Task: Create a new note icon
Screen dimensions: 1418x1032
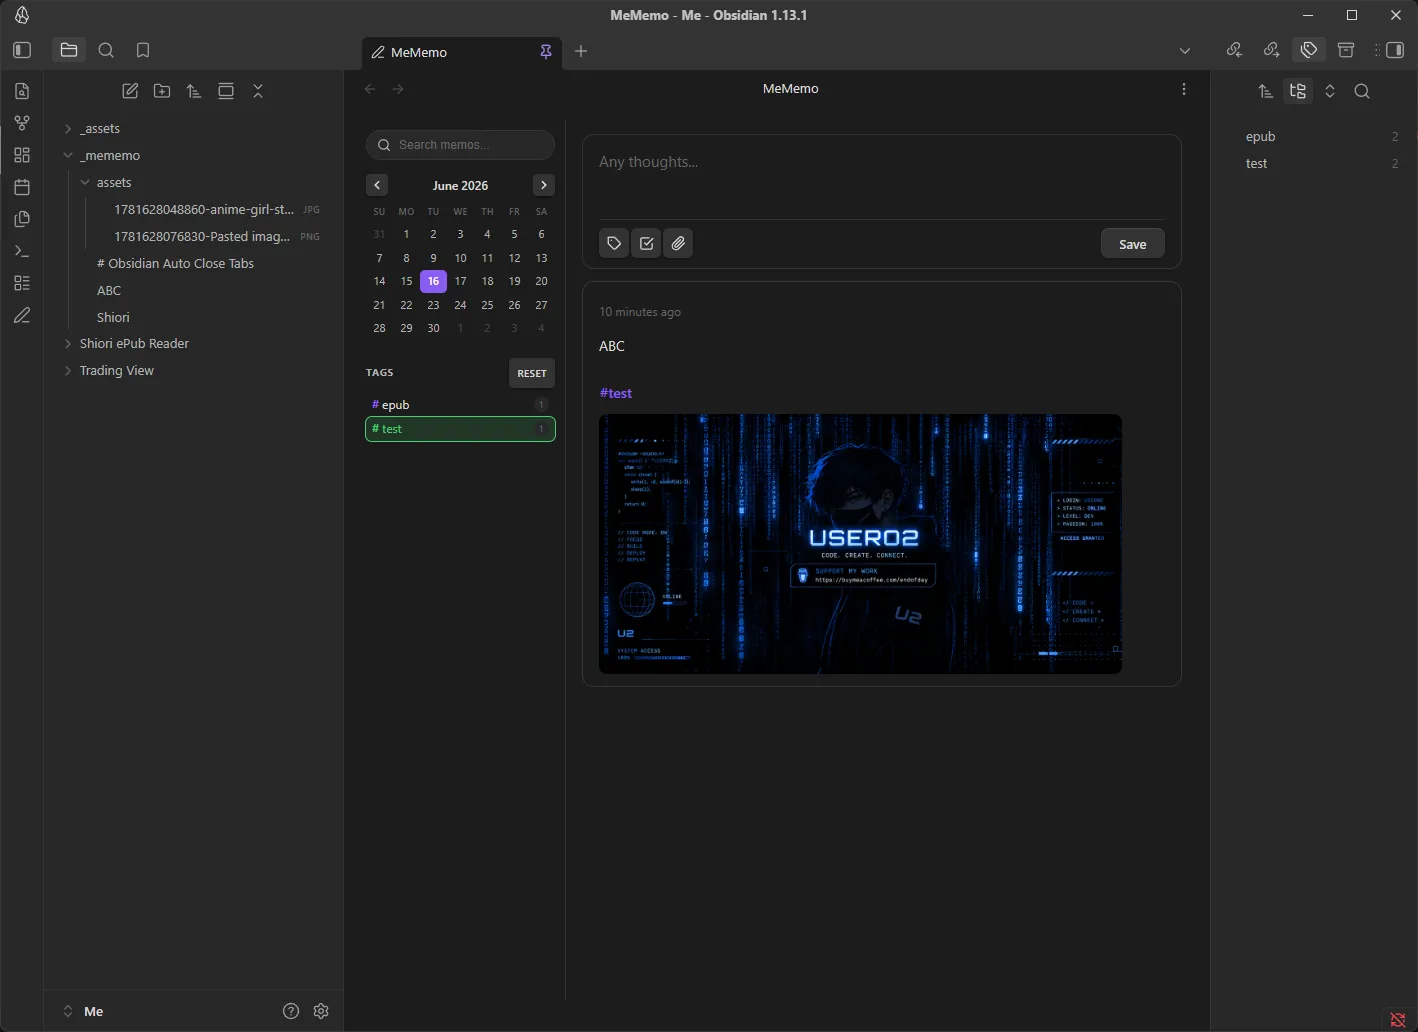Action: (x=130, y=91)
